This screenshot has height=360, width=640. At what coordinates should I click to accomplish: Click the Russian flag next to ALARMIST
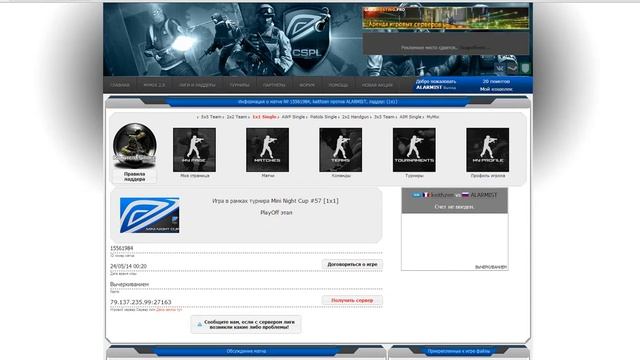click(x=465, y=195)
